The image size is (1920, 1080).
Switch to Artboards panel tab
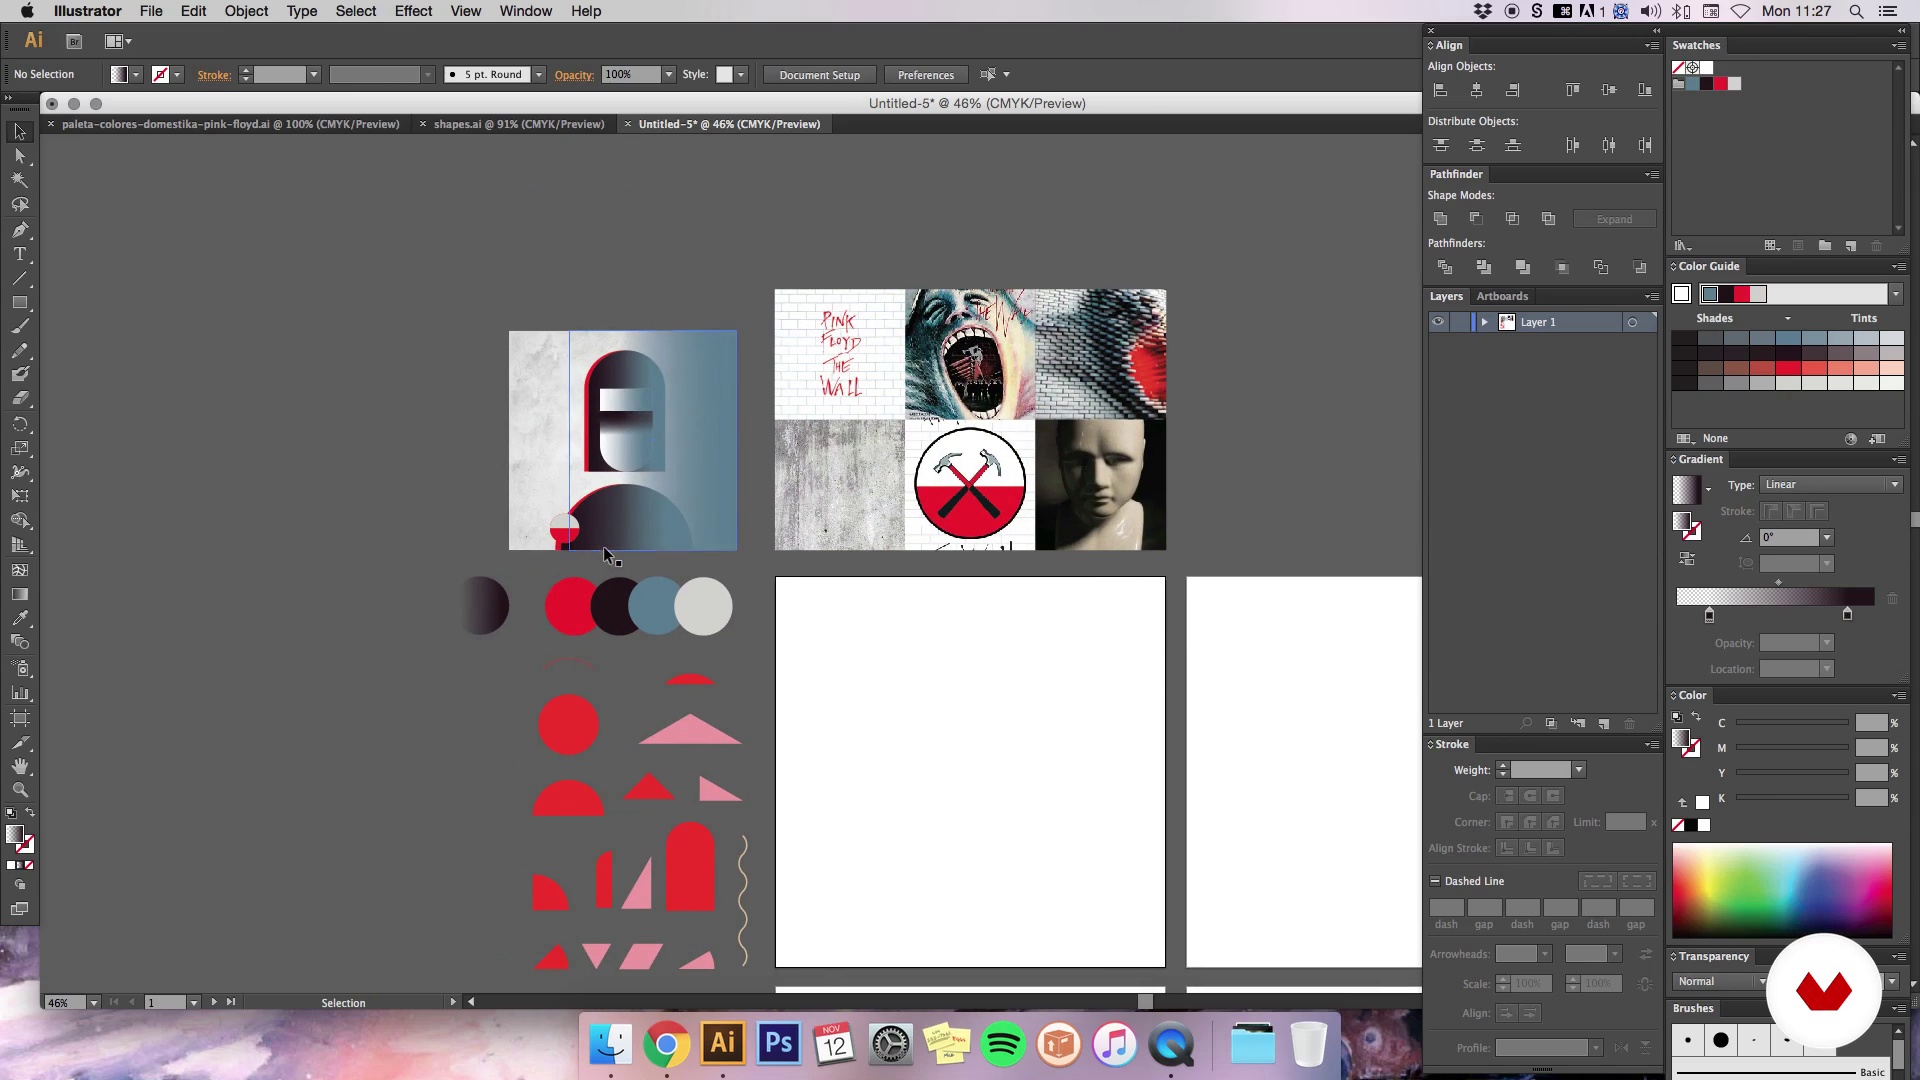coord(1502,296)
